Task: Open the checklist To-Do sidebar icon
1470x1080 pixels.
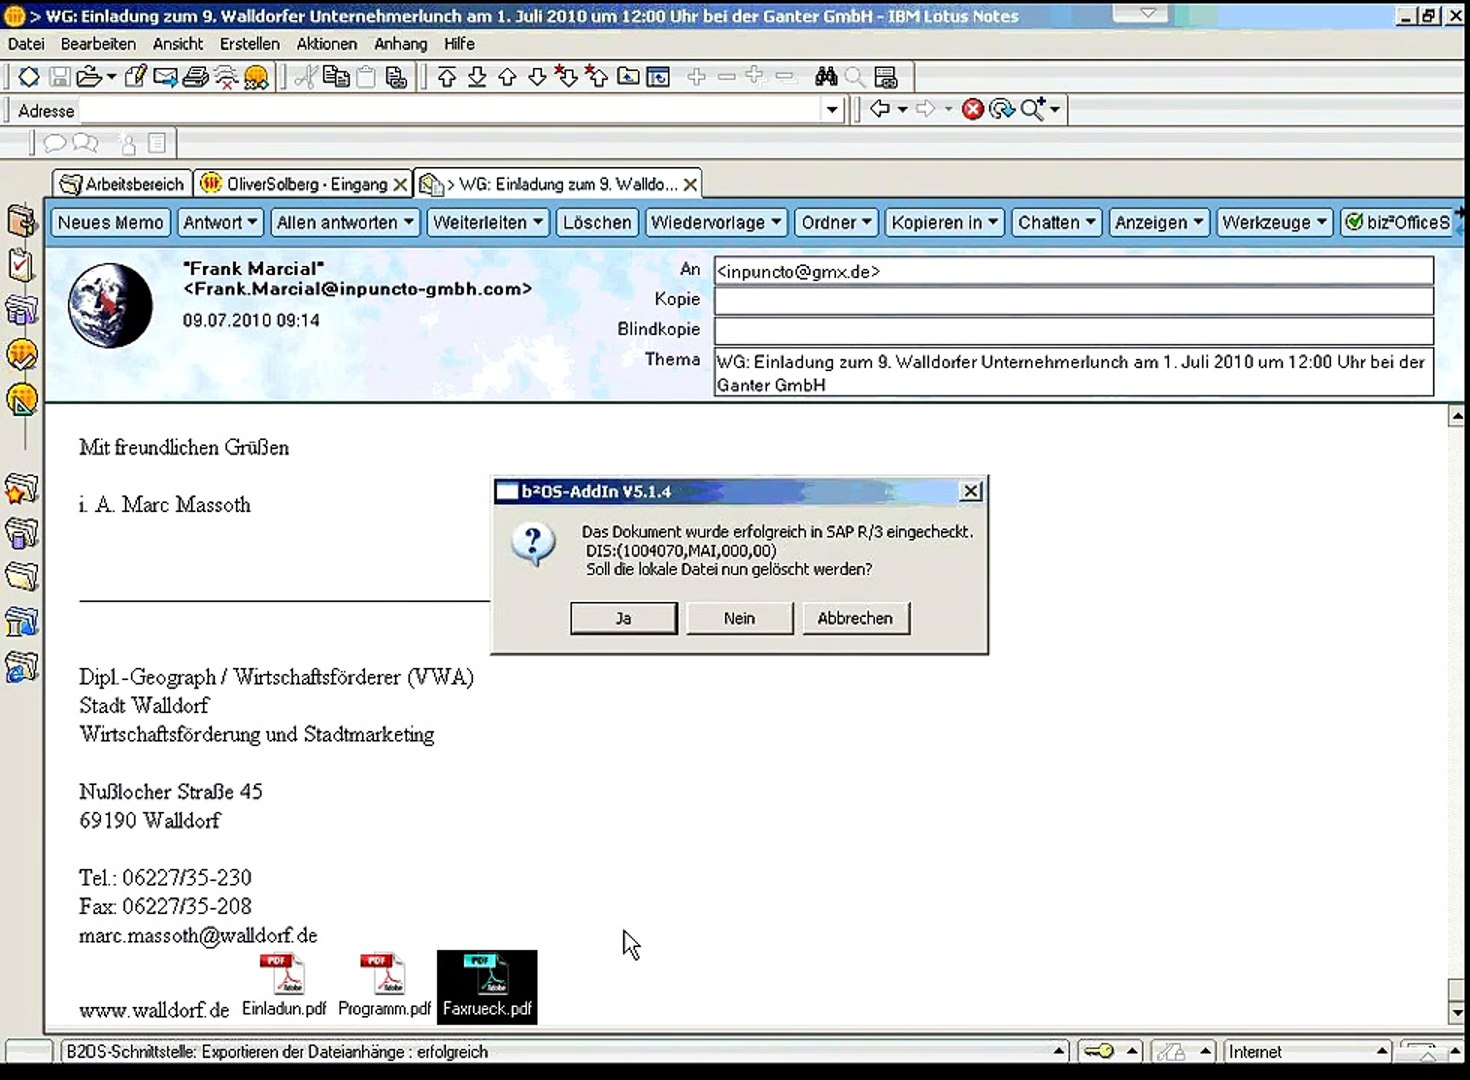Action: tap(21, 265)
